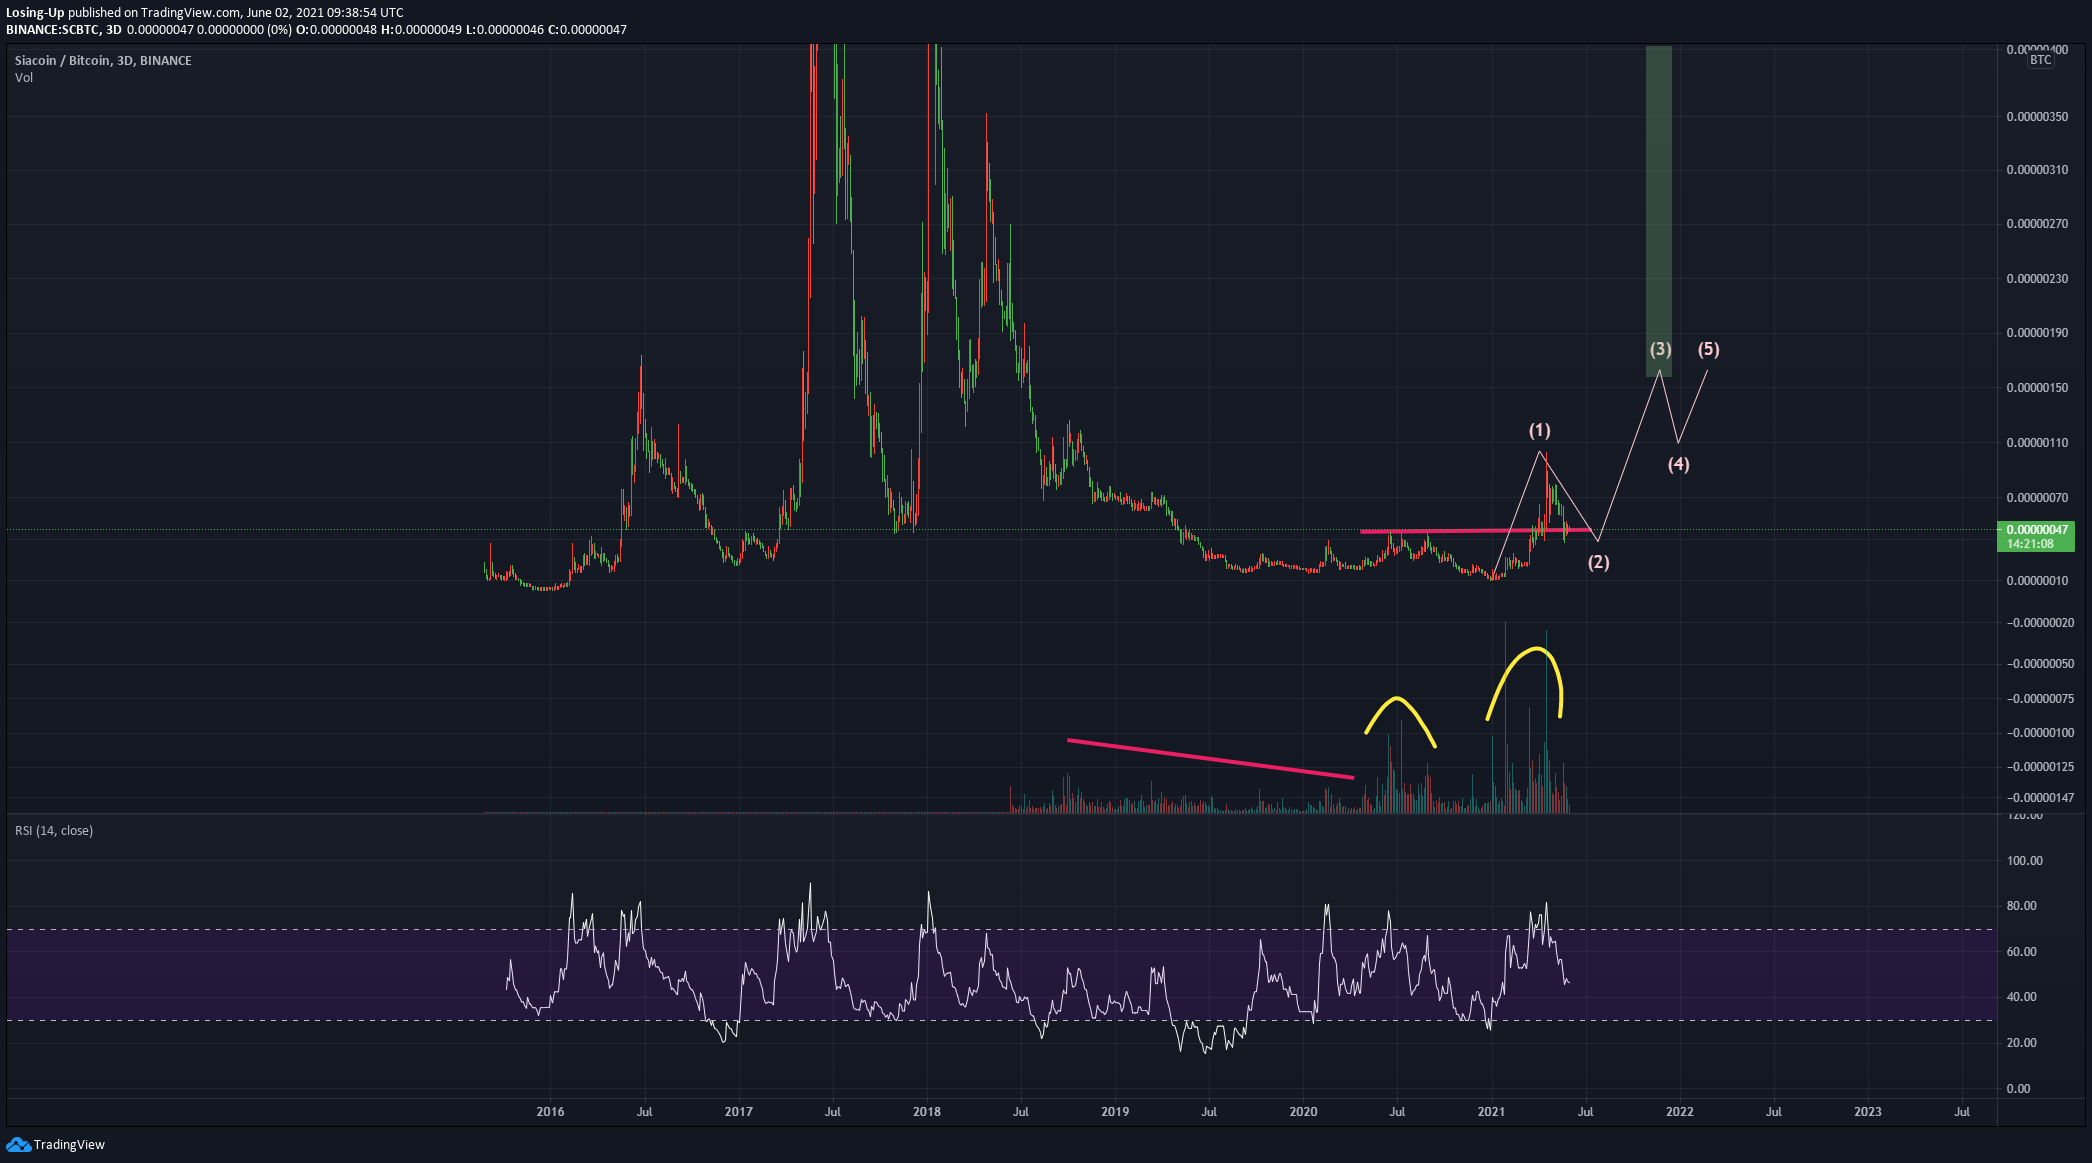
Task: Click volume scale value -0.00000100
Action: tap(2040, 733)
